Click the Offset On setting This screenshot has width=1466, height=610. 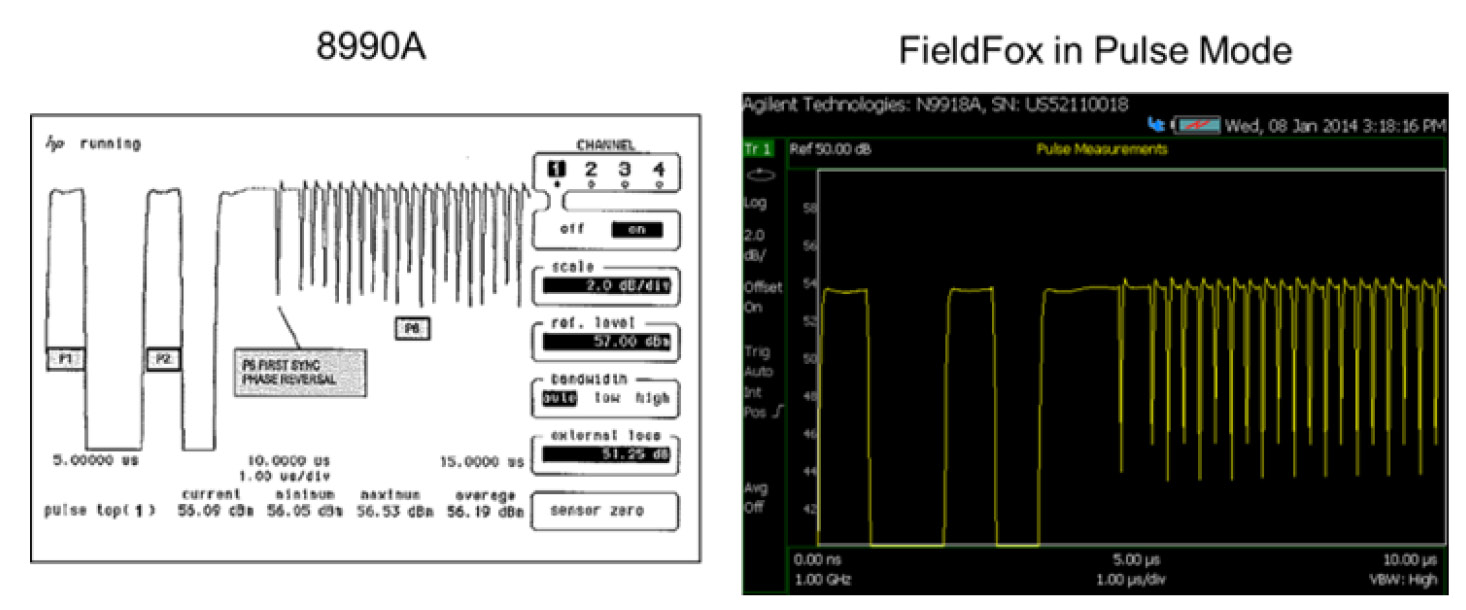tap(762, 297)
